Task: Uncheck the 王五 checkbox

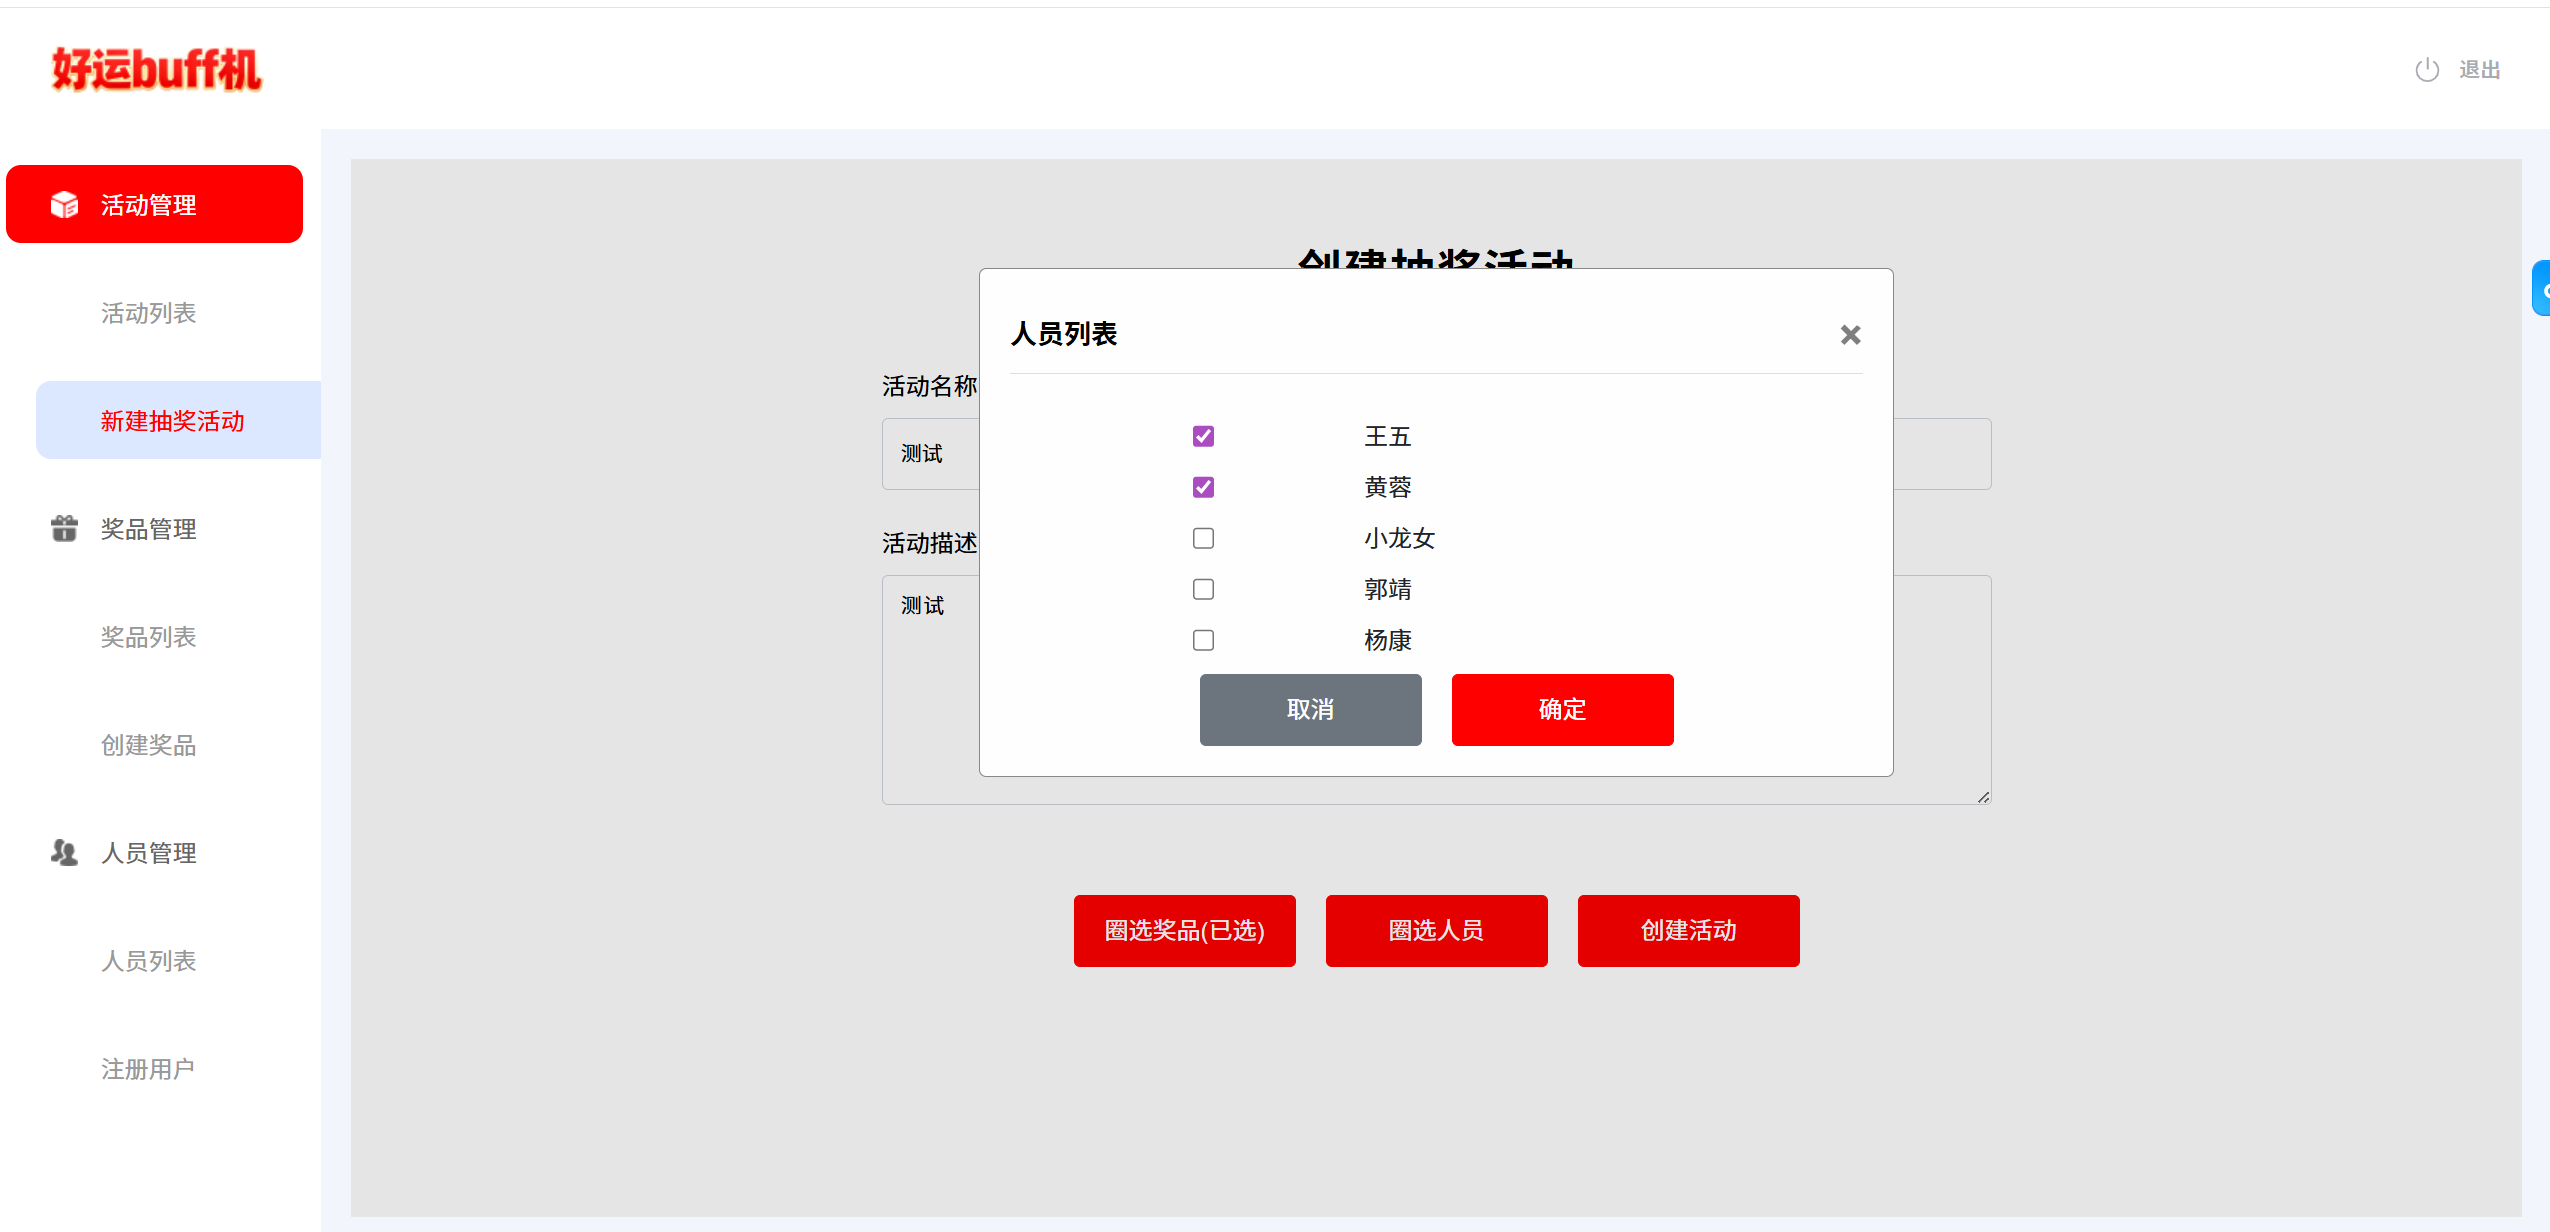Action: point(1203,436)
